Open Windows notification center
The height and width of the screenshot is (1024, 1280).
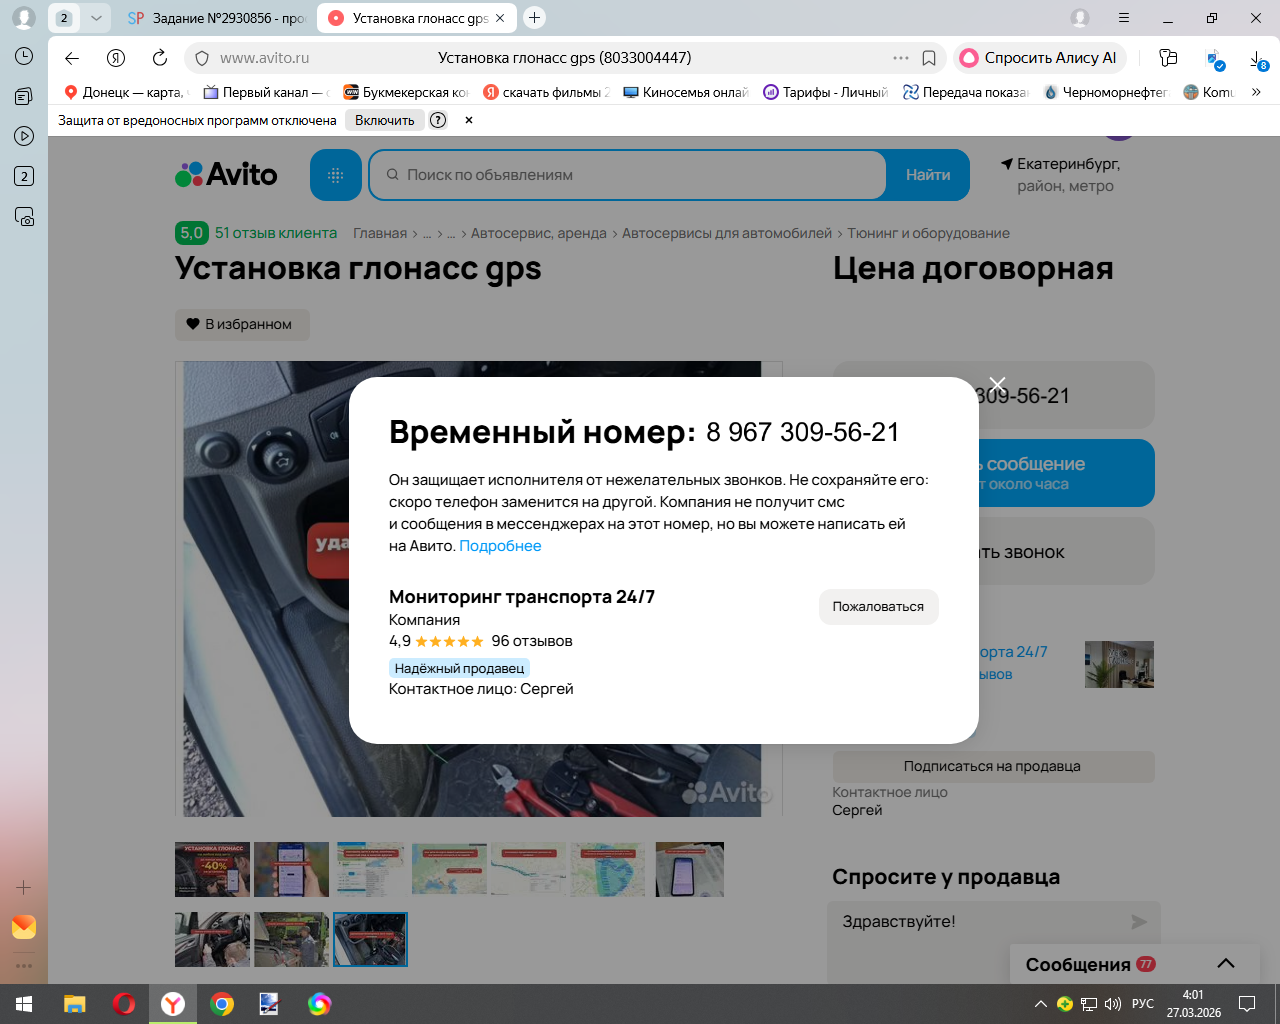[1247, 1004]
